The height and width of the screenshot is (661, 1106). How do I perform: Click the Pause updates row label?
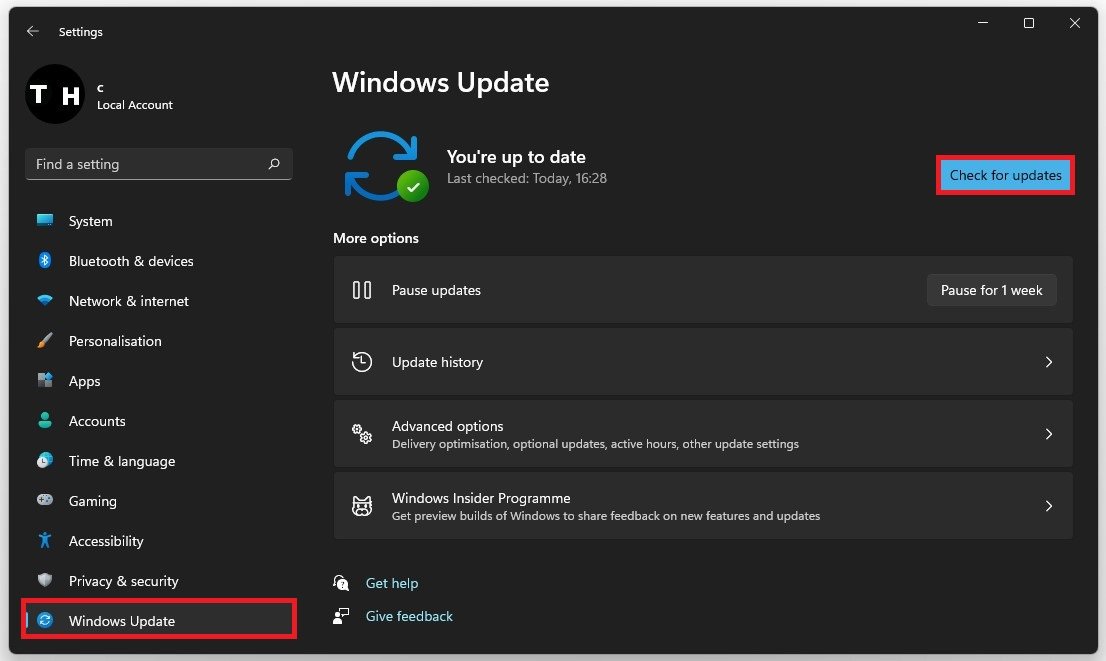tap(436, 290)
